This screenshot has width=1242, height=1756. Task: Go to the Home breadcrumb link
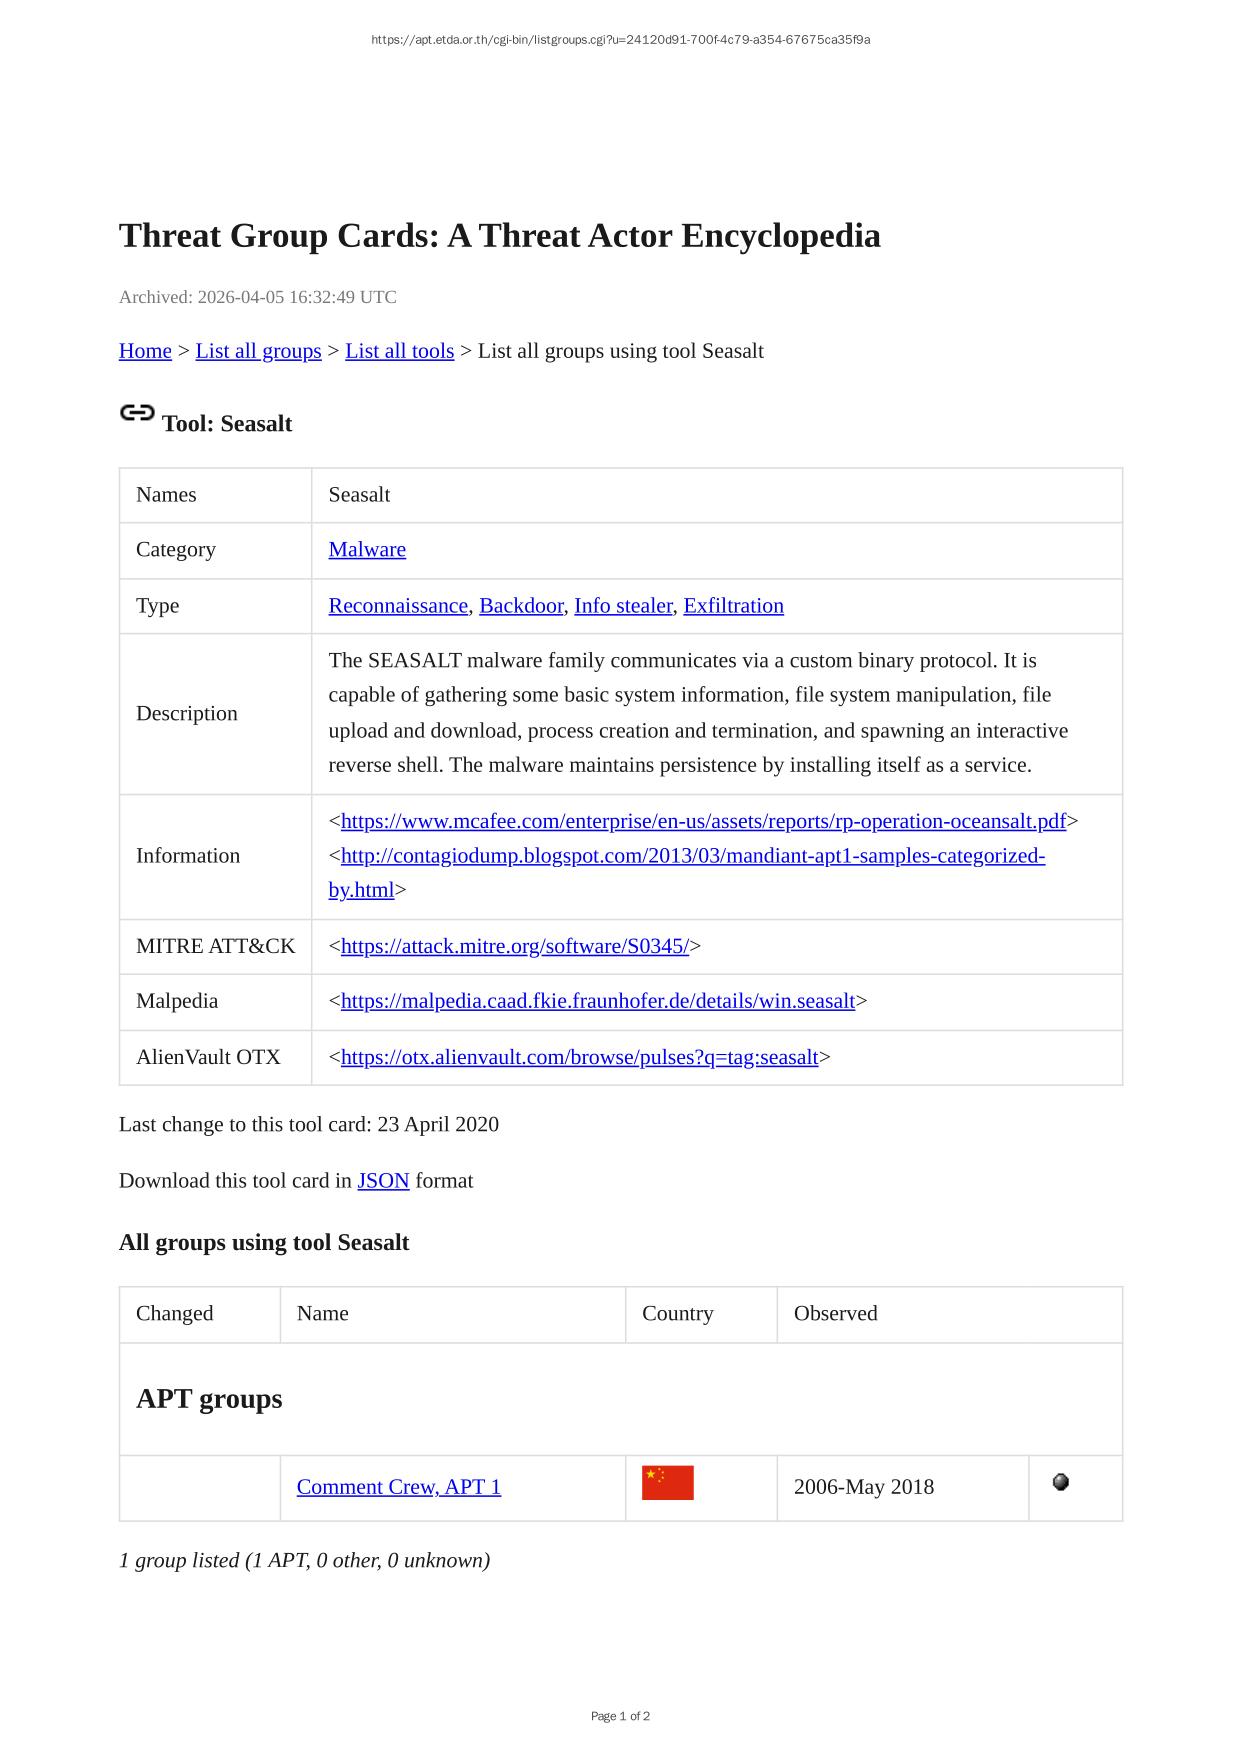pos(145,351)
